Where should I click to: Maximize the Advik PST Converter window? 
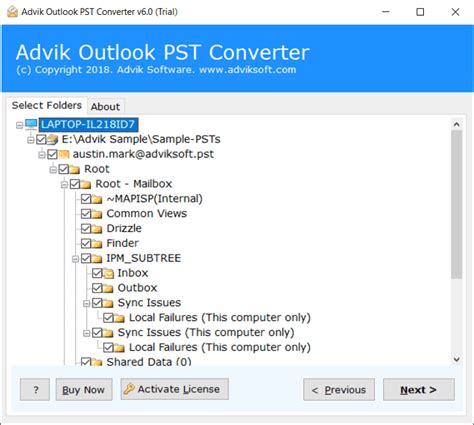click(x=420, y=12)
